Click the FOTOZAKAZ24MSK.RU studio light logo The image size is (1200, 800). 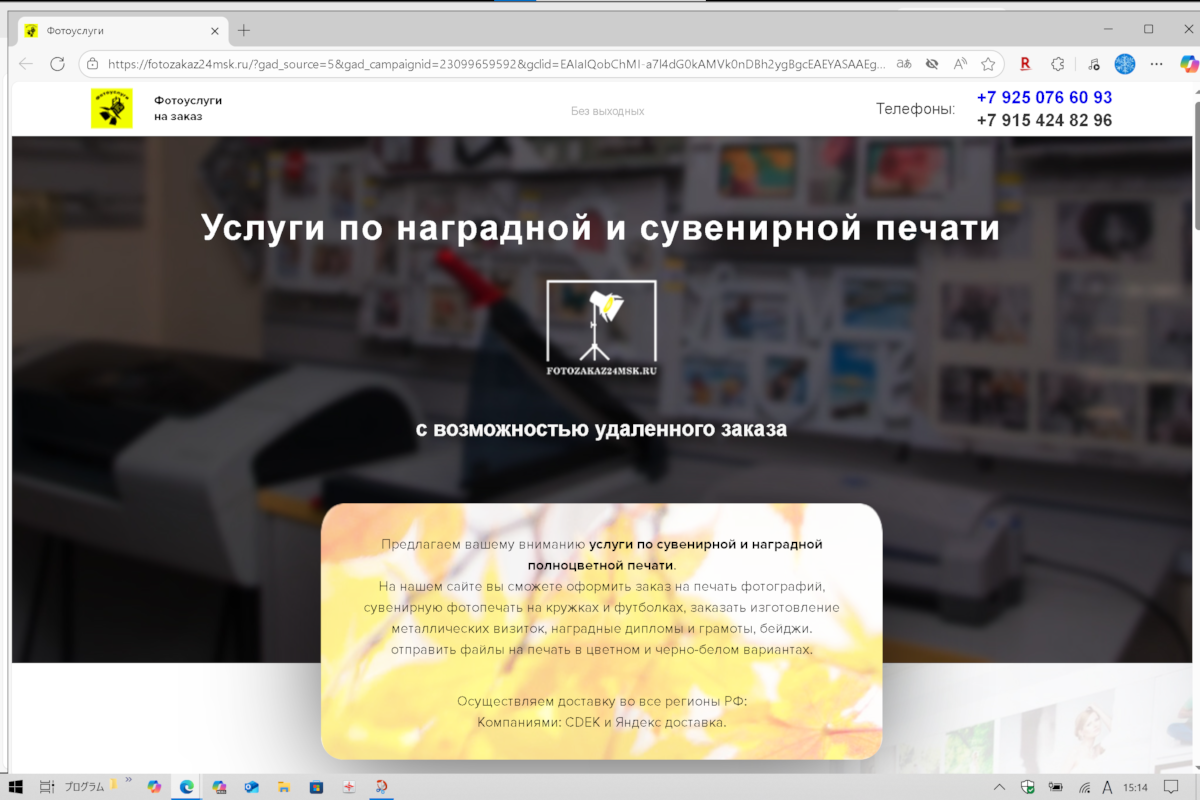coord(601,328)
